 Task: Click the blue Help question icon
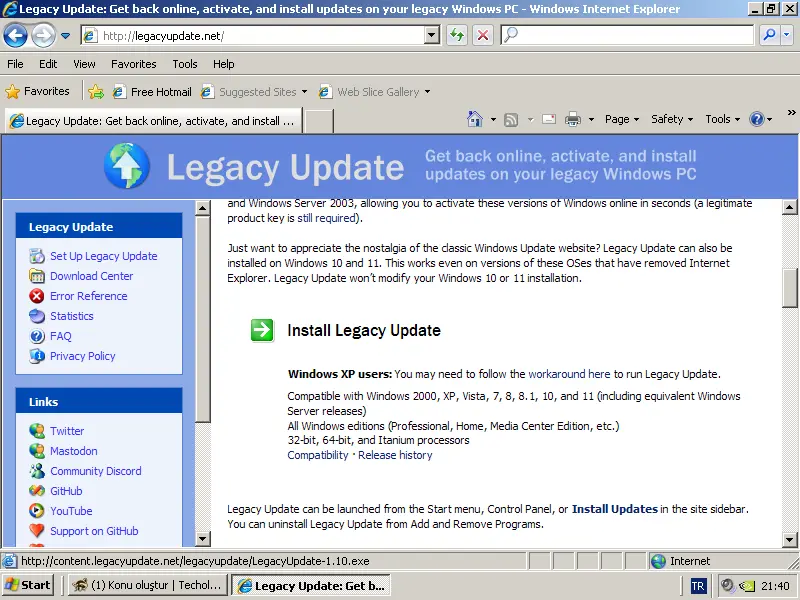click(757, 119)
